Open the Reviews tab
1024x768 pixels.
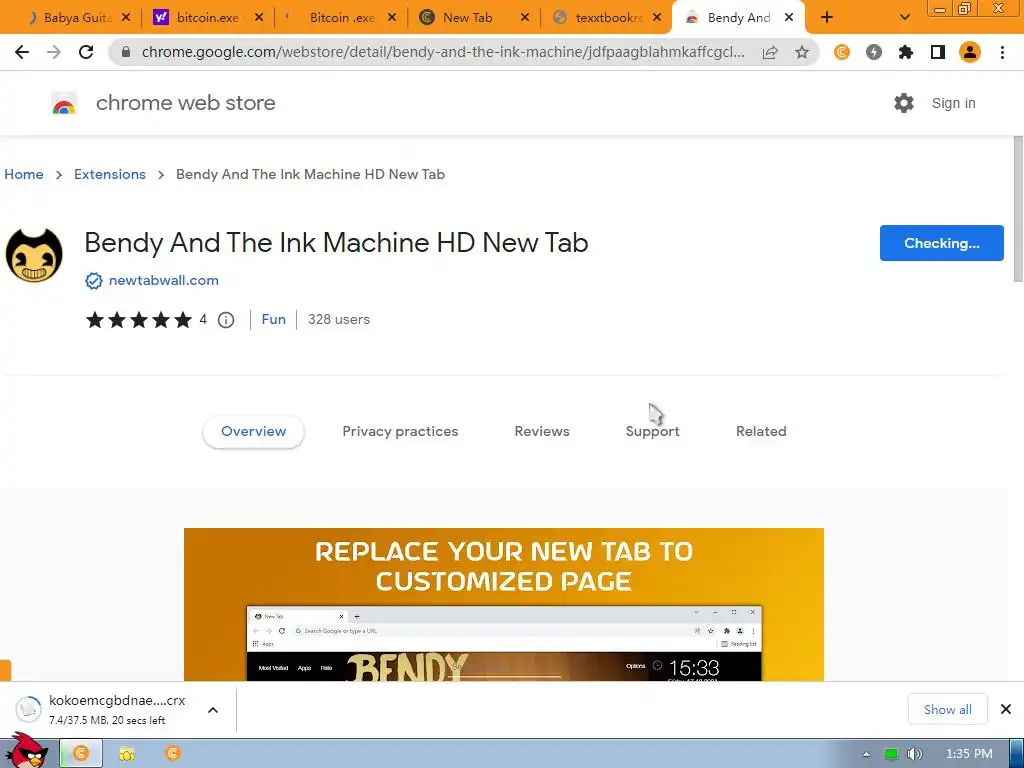(542, 432)
